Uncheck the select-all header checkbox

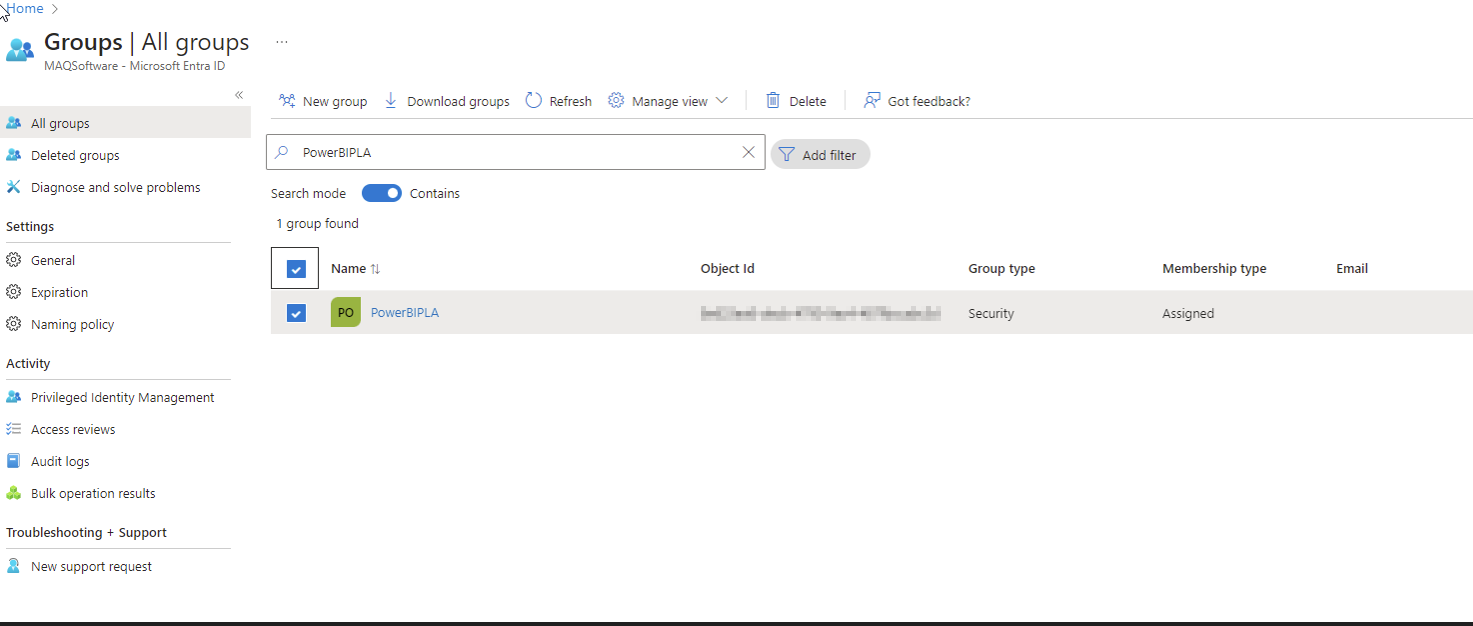[296, 269]
